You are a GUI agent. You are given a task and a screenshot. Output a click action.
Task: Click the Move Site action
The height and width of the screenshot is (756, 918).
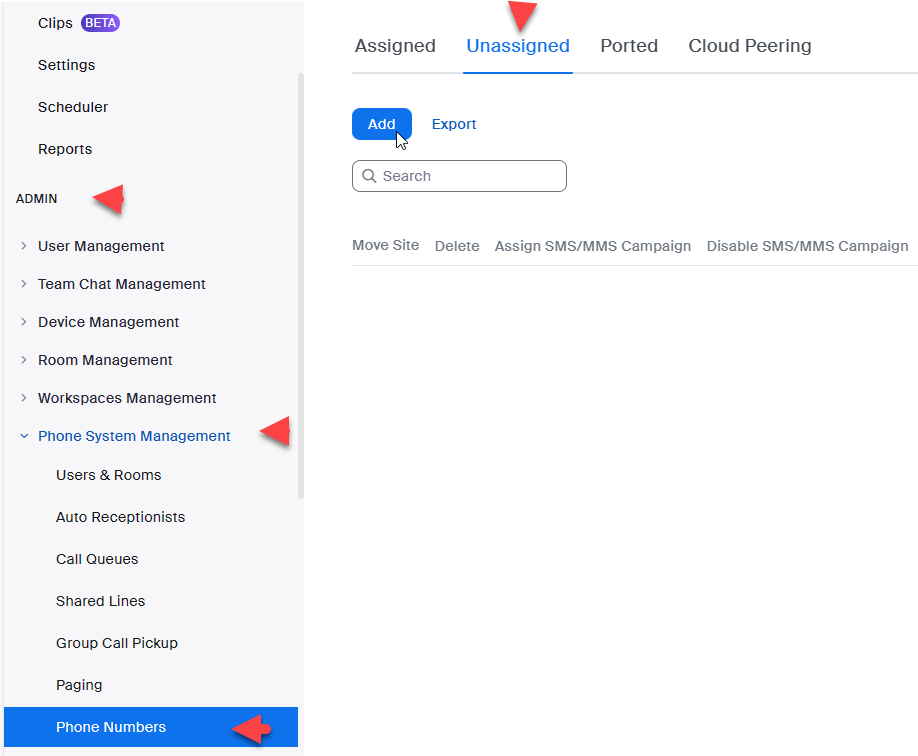point(385,246)
